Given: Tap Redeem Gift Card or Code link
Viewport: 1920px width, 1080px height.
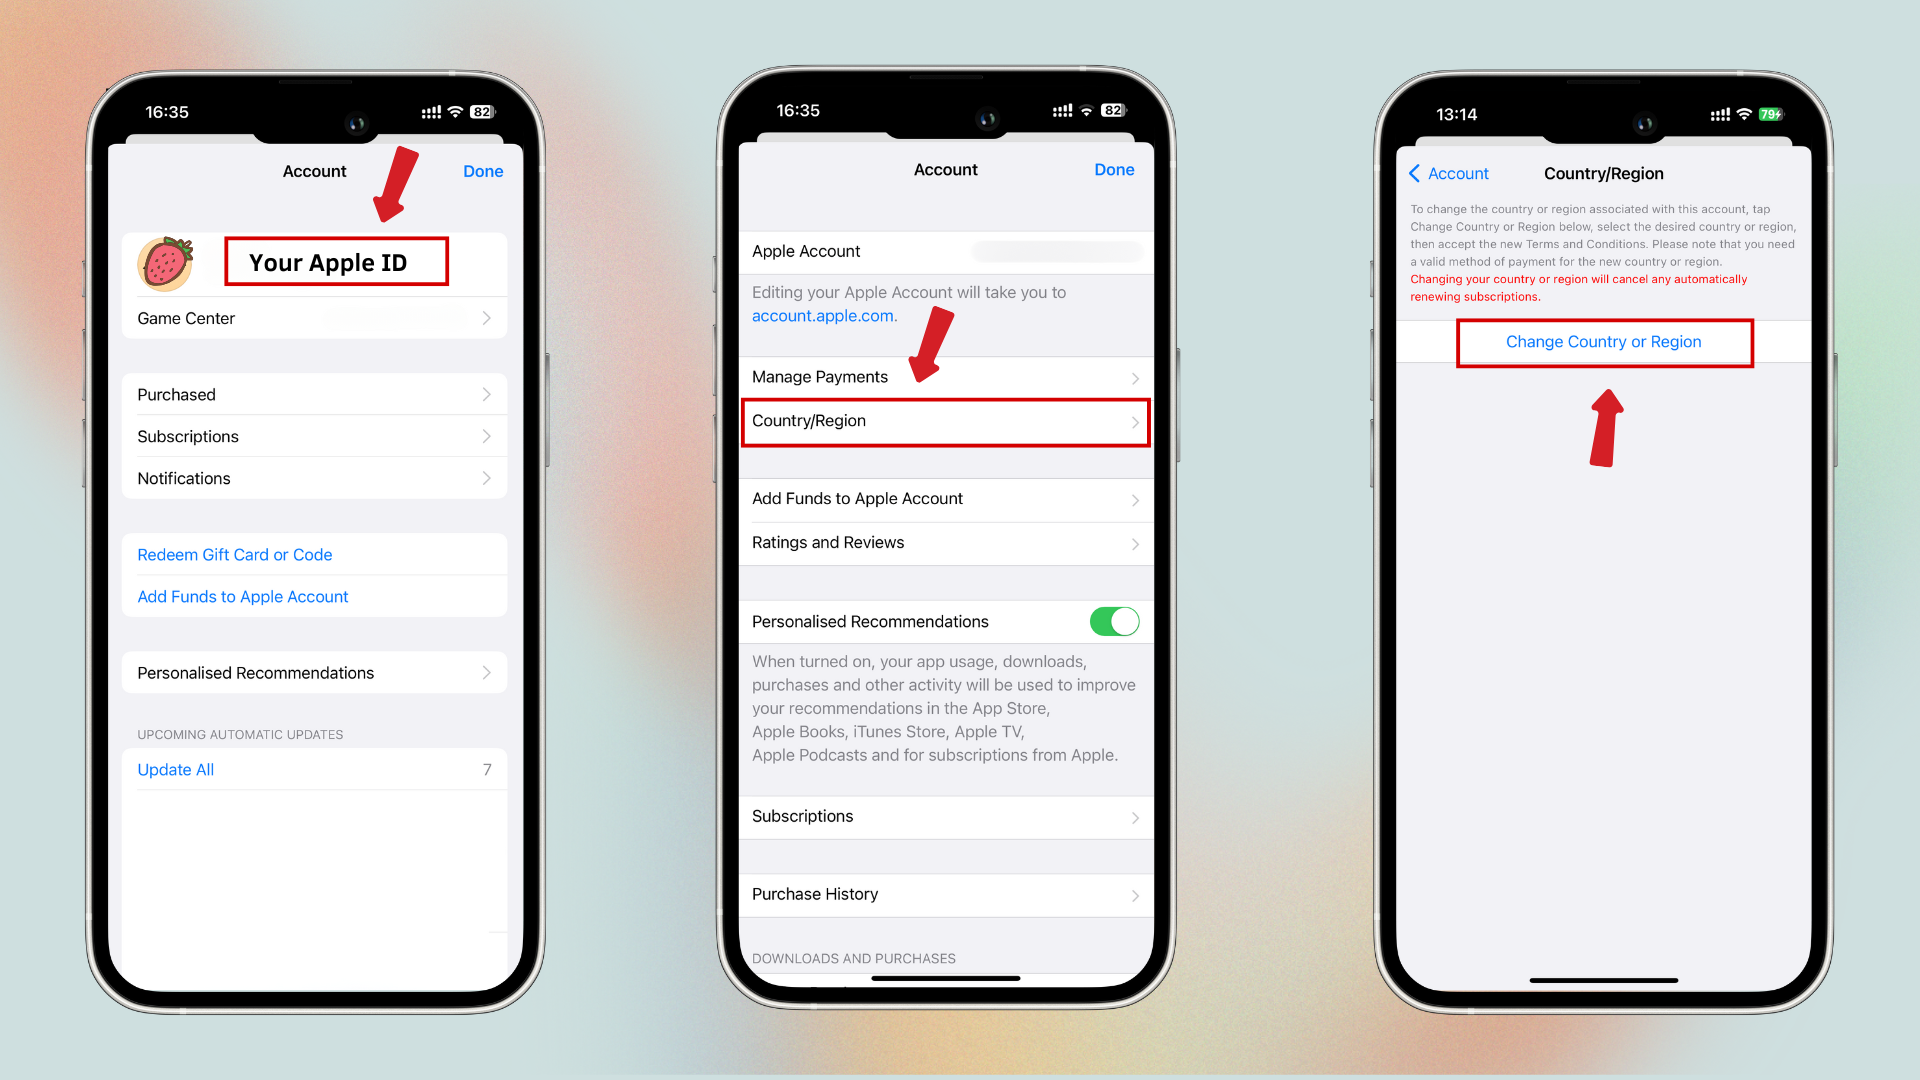Looking at the screenshot, I should [235, 554].
